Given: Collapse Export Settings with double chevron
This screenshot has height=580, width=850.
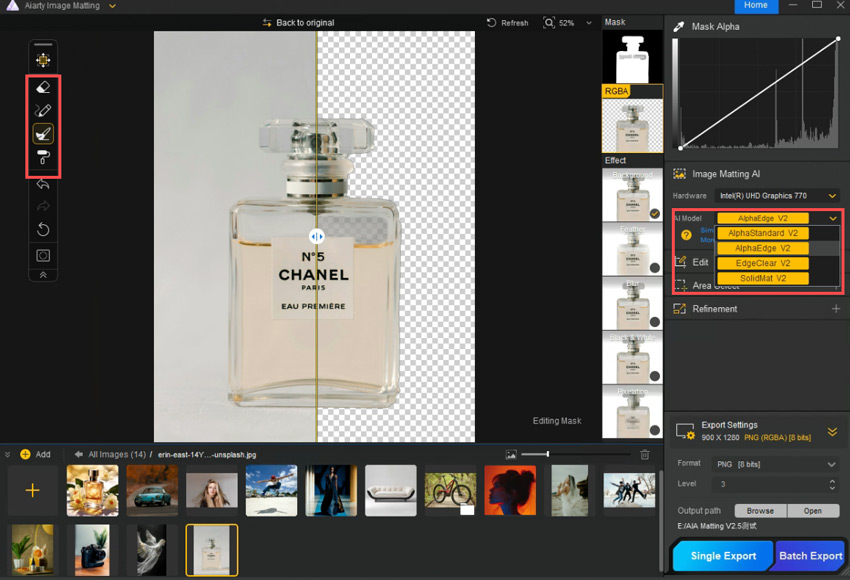Looking at the screenshot, I should pos(832,431).
